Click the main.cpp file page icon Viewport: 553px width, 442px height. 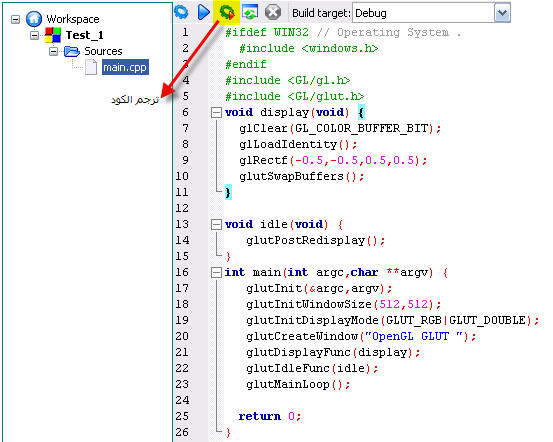click(91, 67)
